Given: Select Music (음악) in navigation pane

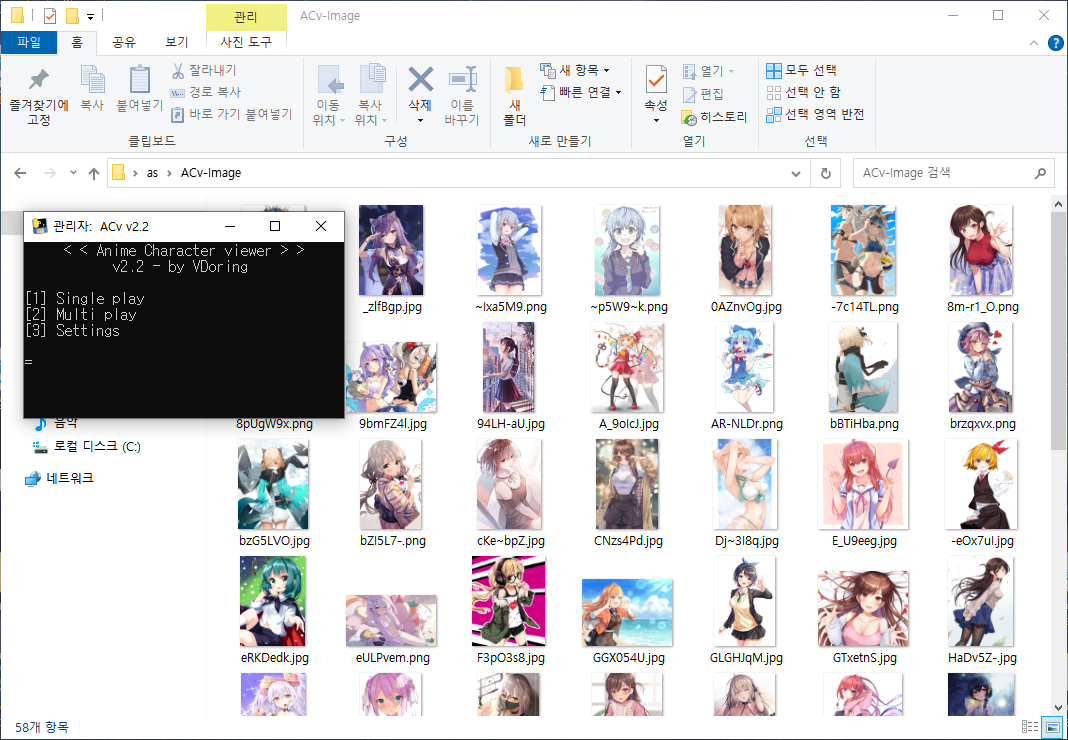Looking at the screenshot, I should click(56, 425).
